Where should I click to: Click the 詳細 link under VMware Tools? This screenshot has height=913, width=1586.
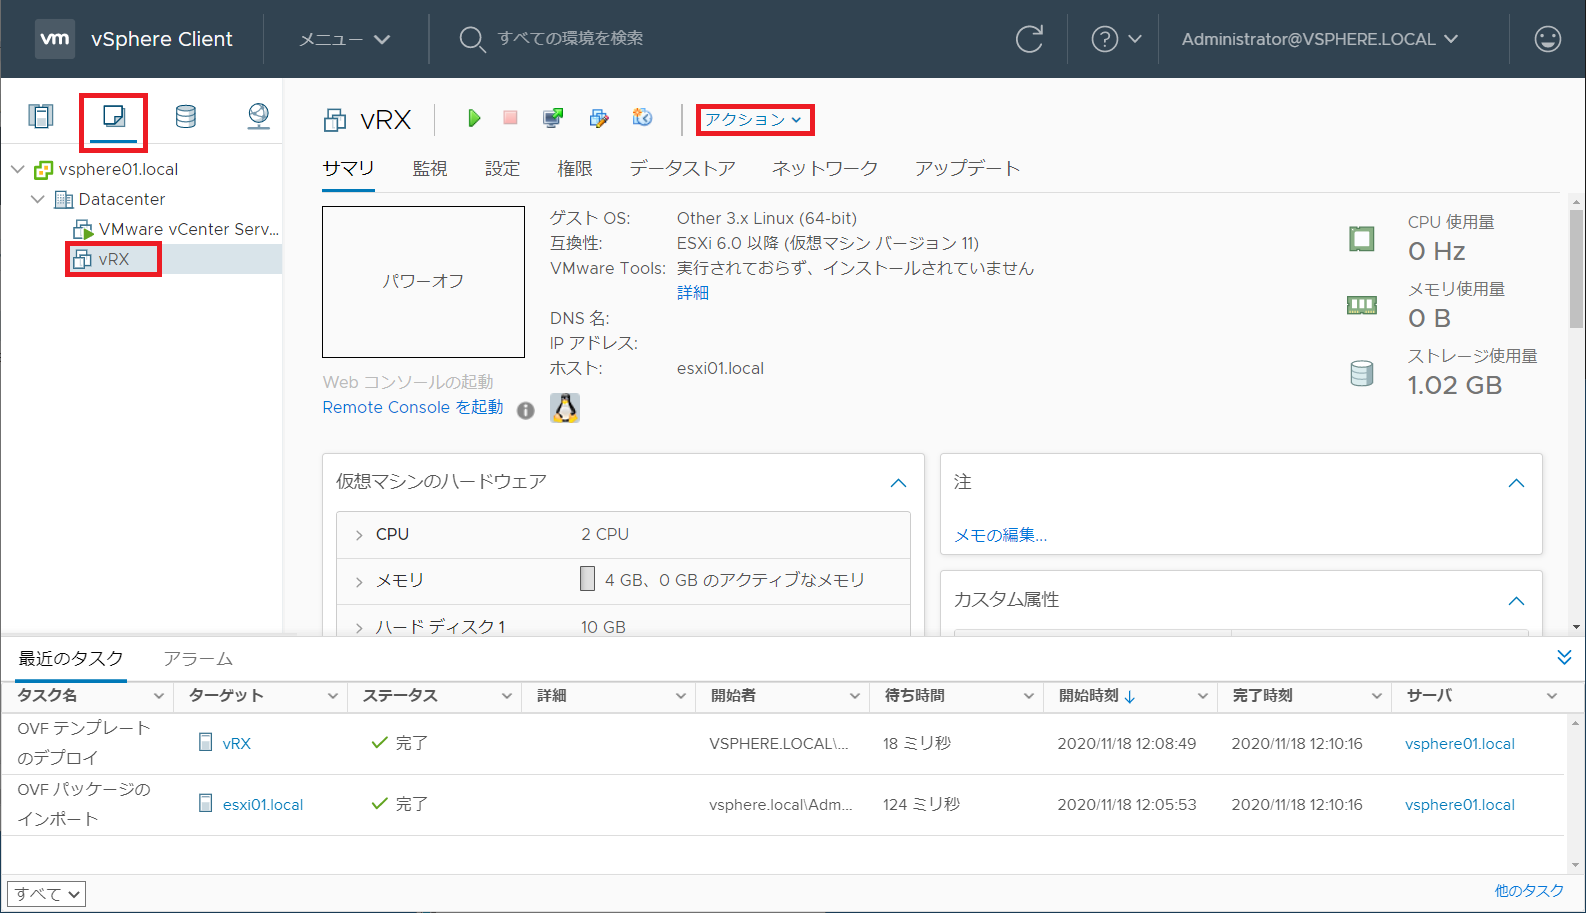693,293
